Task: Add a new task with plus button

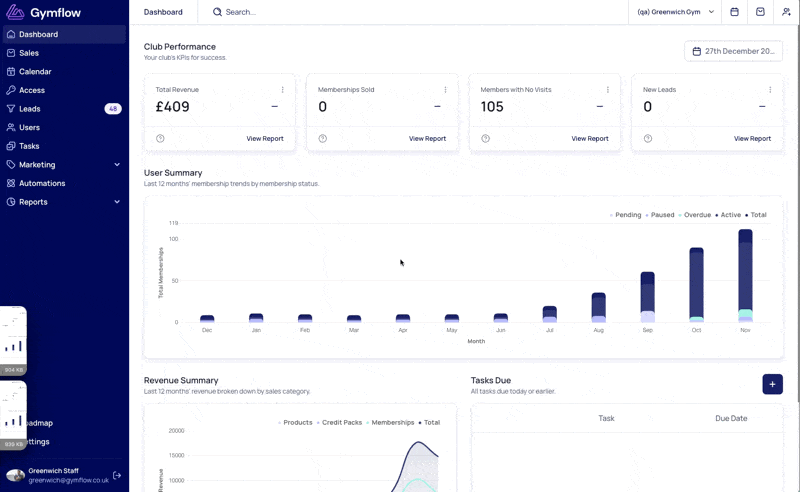Action: click(772, 384)
